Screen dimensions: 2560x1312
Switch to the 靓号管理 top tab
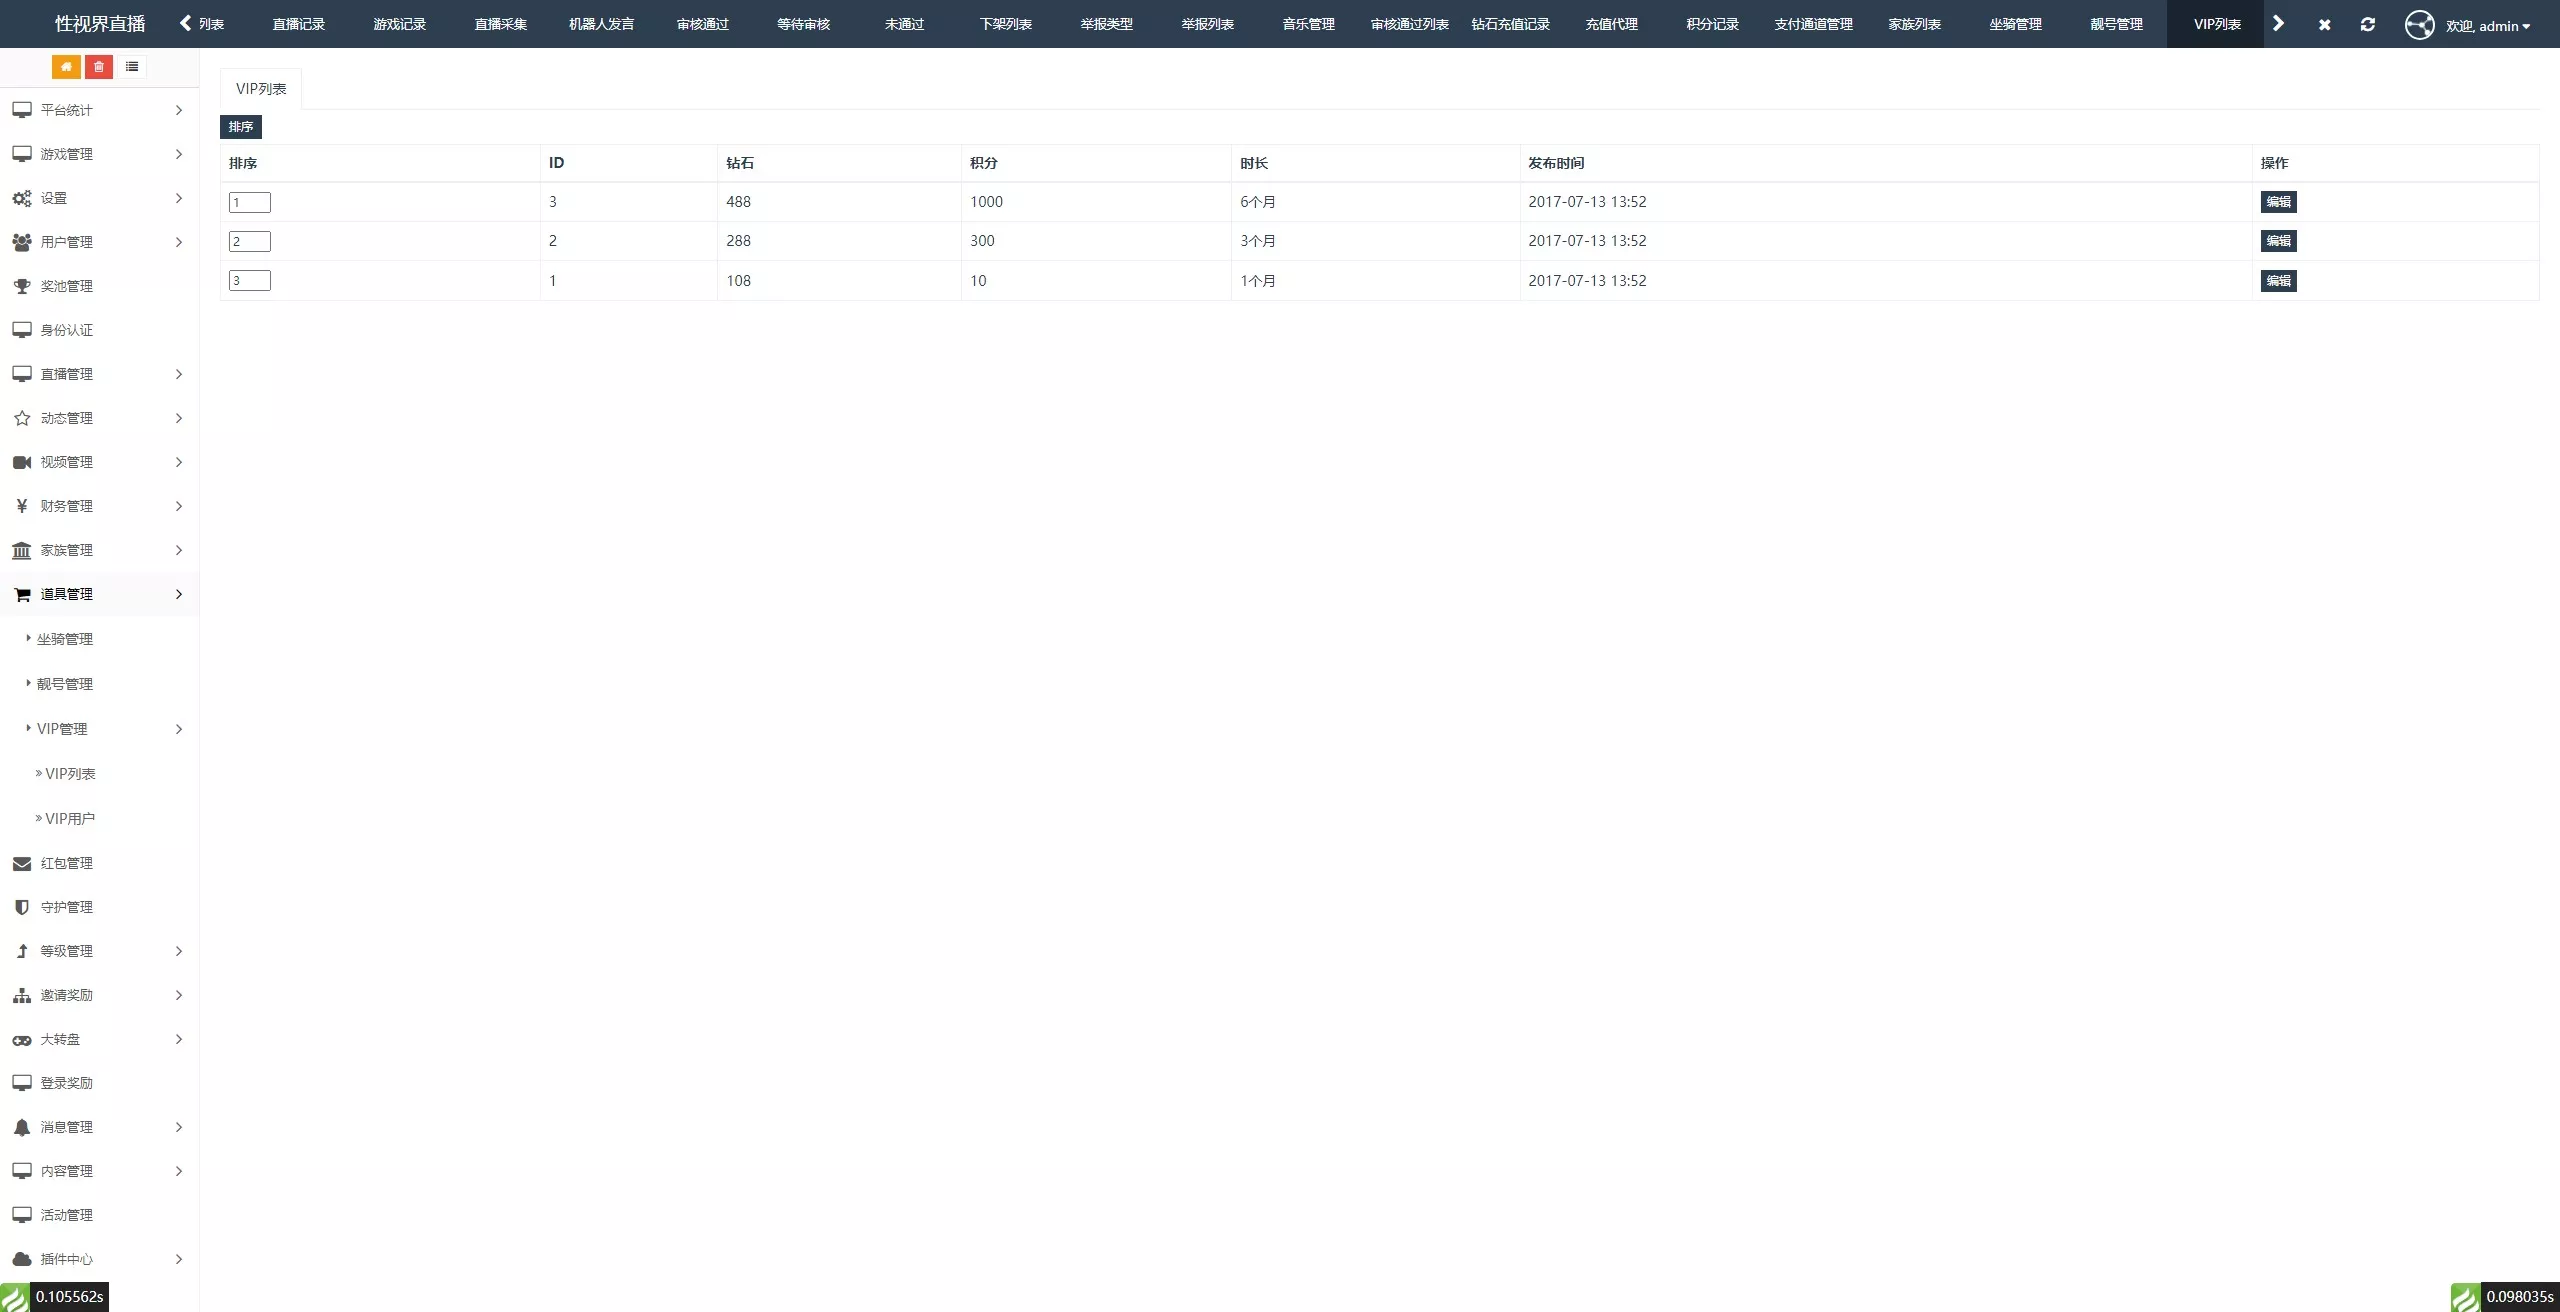[2116, 24]
